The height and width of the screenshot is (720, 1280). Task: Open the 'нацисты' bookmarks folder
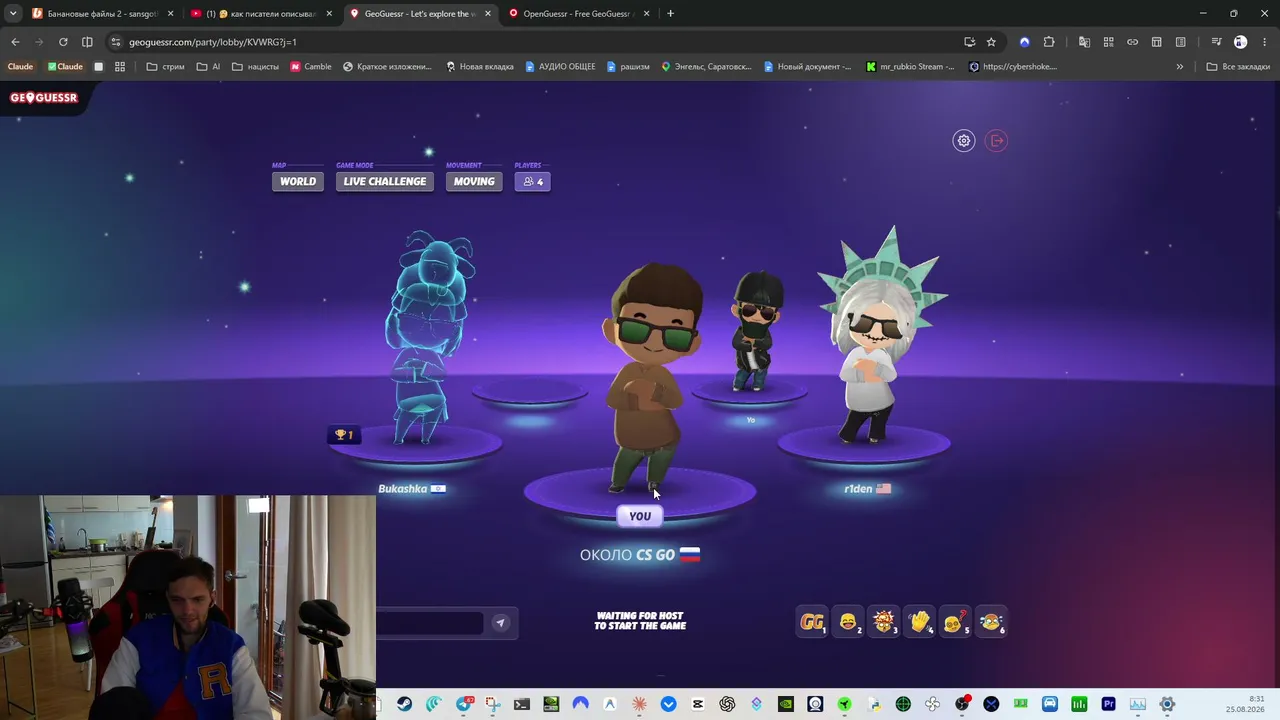click(x=255, y=67)
